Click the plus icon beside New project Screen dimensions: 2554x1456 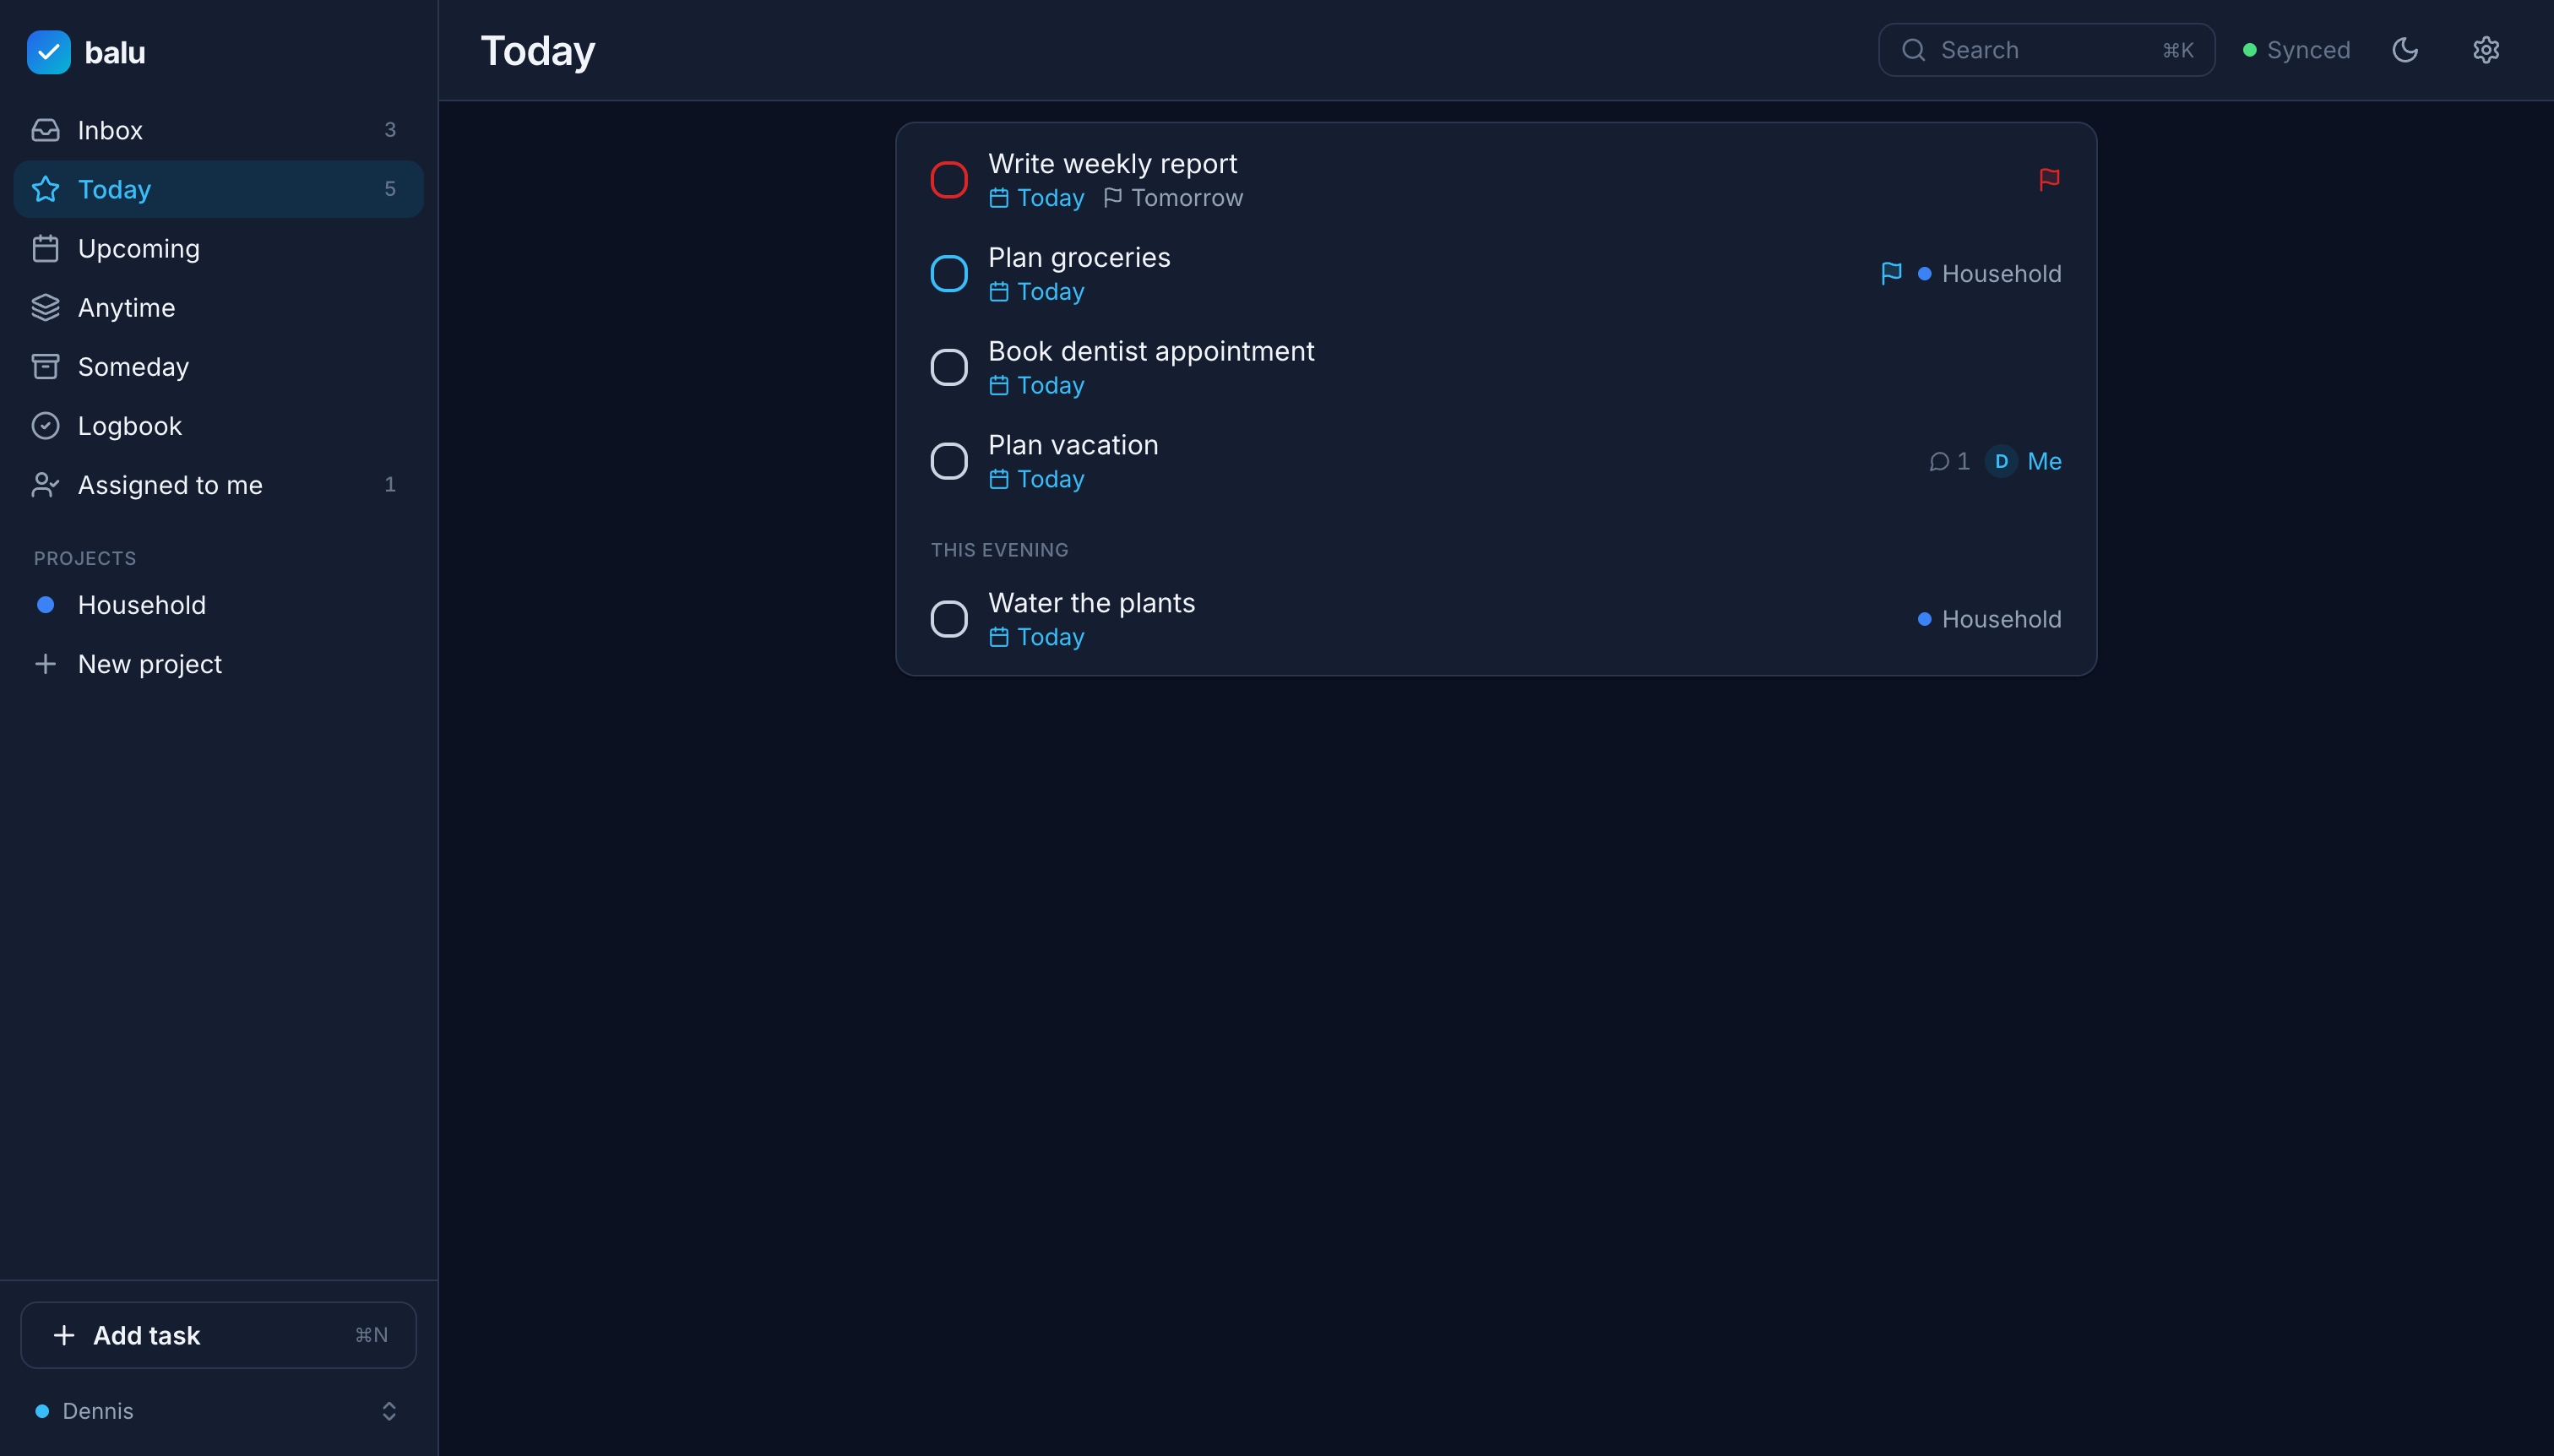(45, 663)
